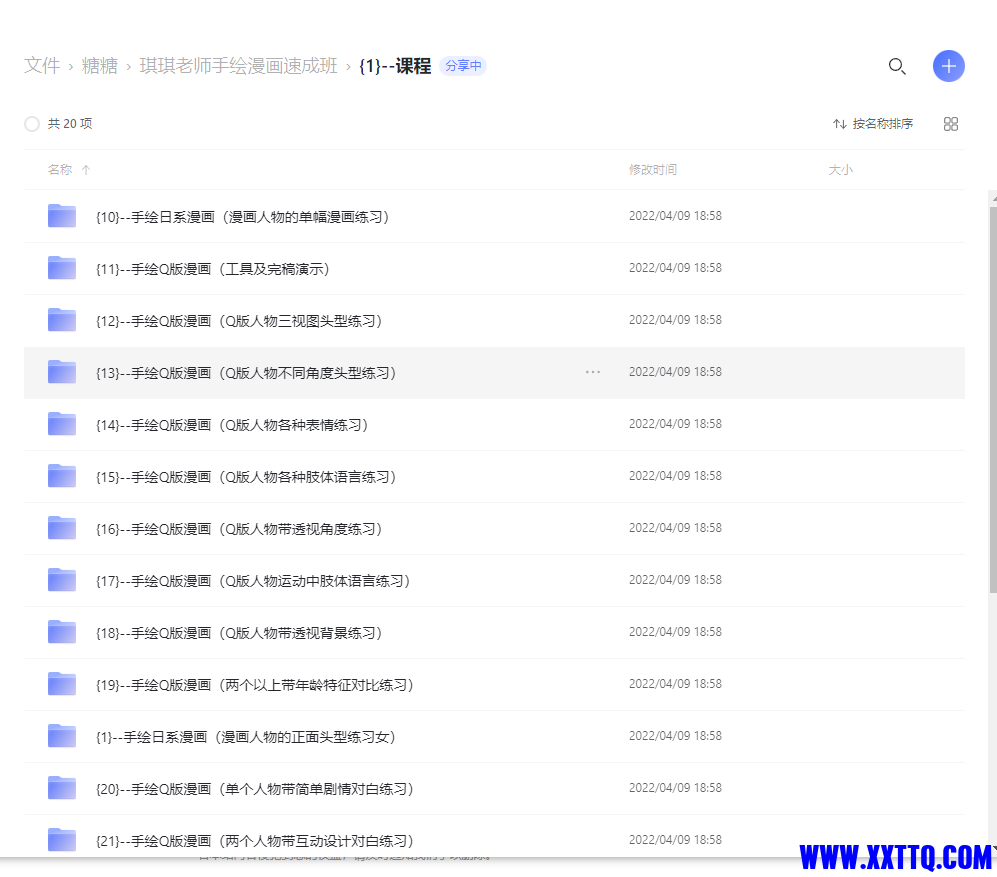Viewport: 997px width, 877px height.
Task: Open folder name {10}--手绘日系漫画（漫画人物的单幅漫画练习）
Action: (242, 217)
